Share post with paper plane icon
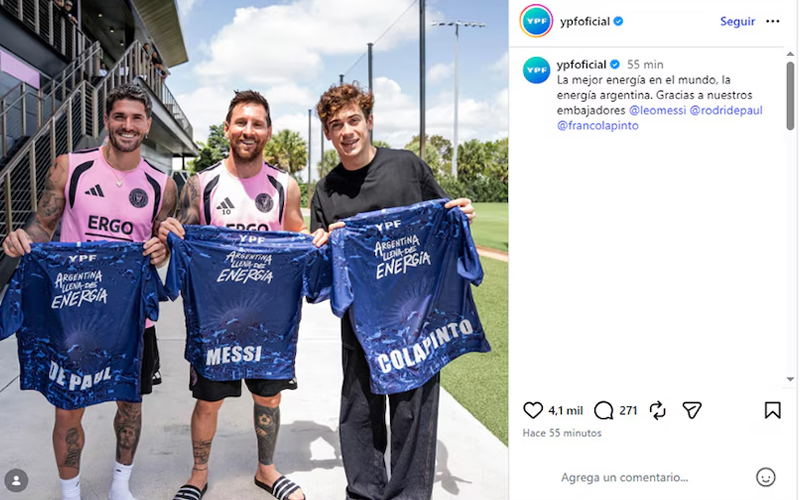Viewport: 800px width, 500px height. click(692, 410)
